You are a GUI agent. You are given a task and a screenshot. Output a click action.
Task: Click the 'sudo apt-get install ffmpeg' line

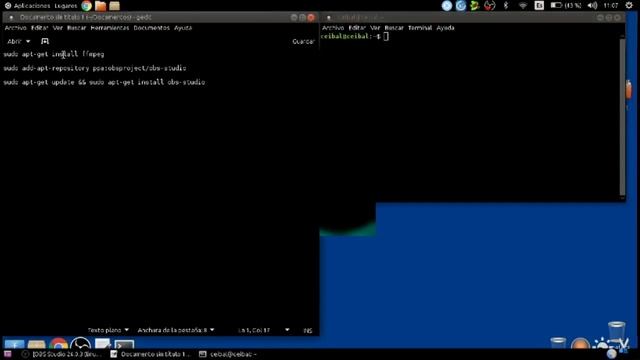pyautogui.click(x=54, y=54)
